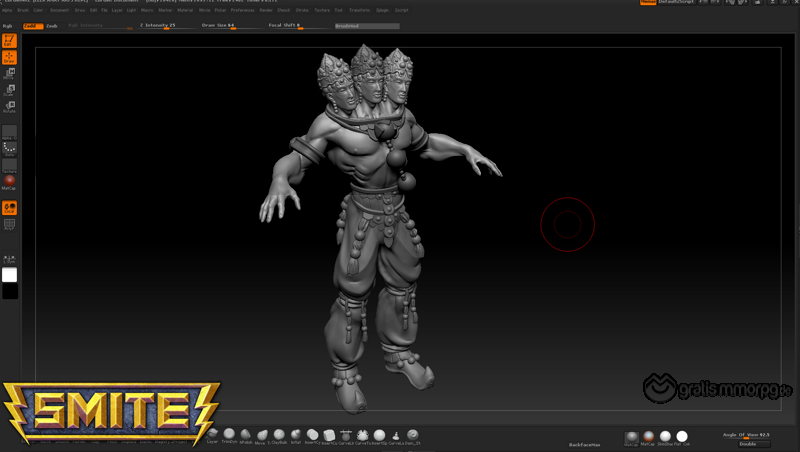Switch to the Move transform tool
This screenshot has height=452, width=800.
(x=9, y=73)
